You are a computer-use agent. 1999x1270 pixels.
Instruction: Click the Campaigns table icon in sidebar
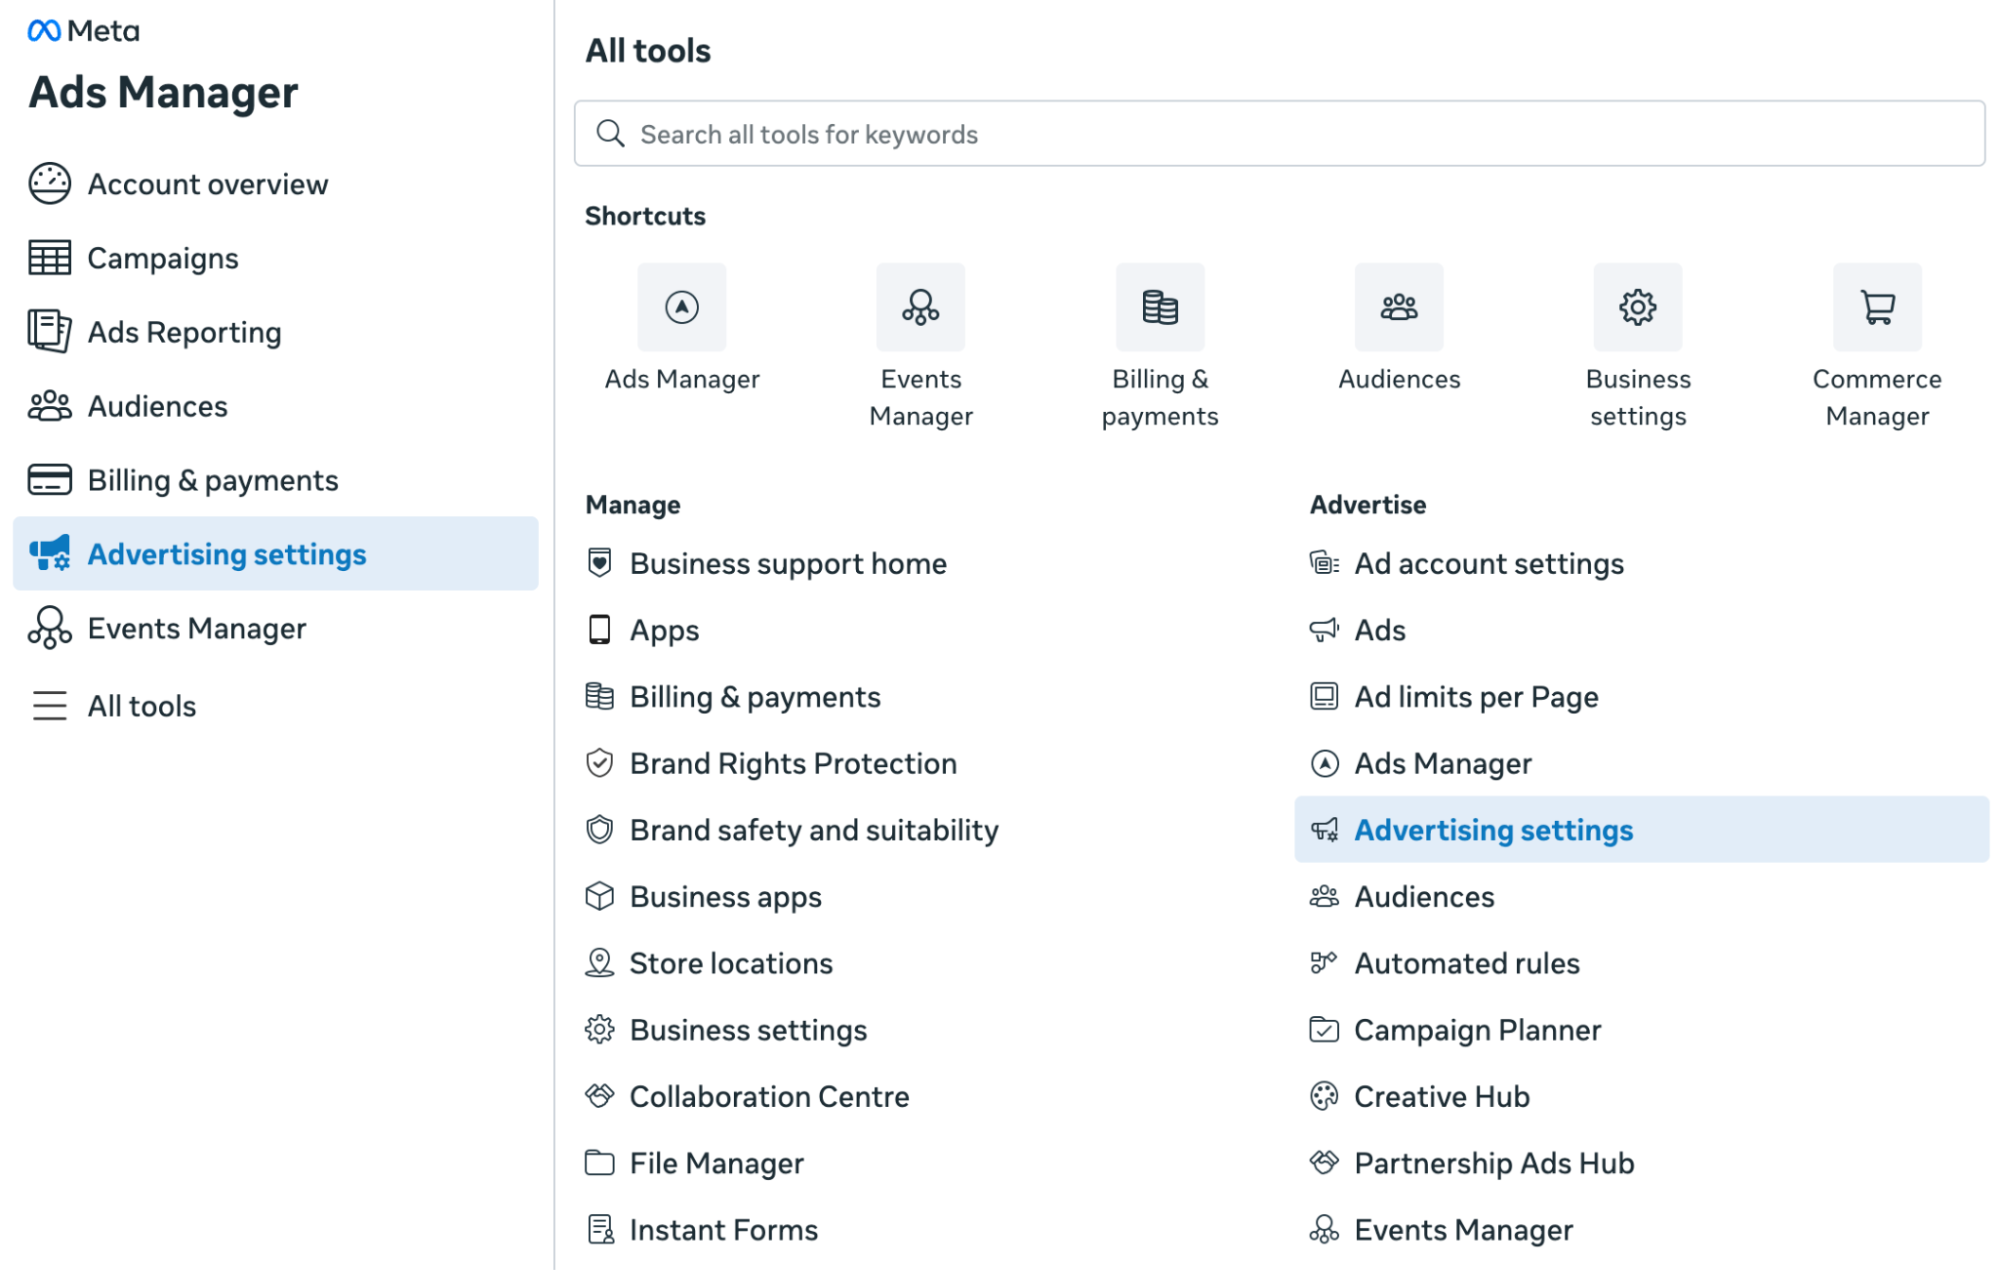49,258
